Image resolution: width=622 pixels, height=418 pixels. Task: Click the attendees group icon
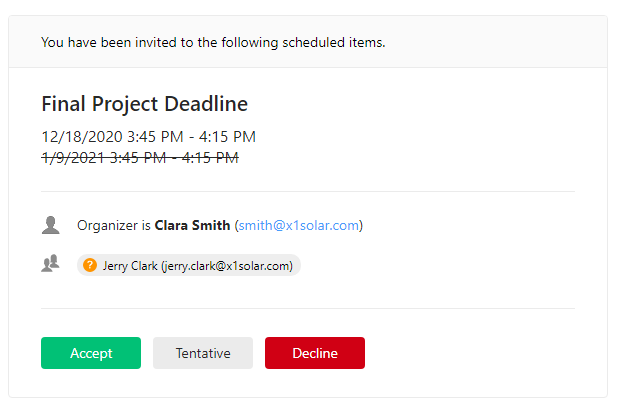pyautogui.click(x=50, y=263)
